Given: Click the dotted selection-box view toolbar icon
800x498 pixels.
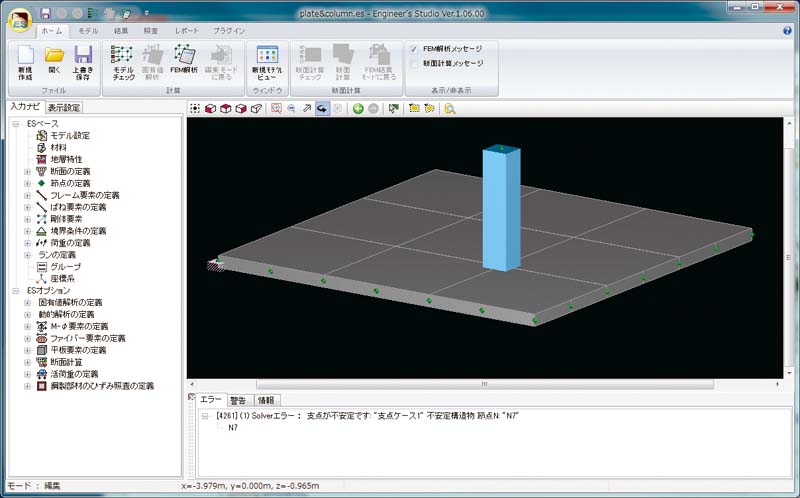Looking at the screenshot, I should click(195, 108).
